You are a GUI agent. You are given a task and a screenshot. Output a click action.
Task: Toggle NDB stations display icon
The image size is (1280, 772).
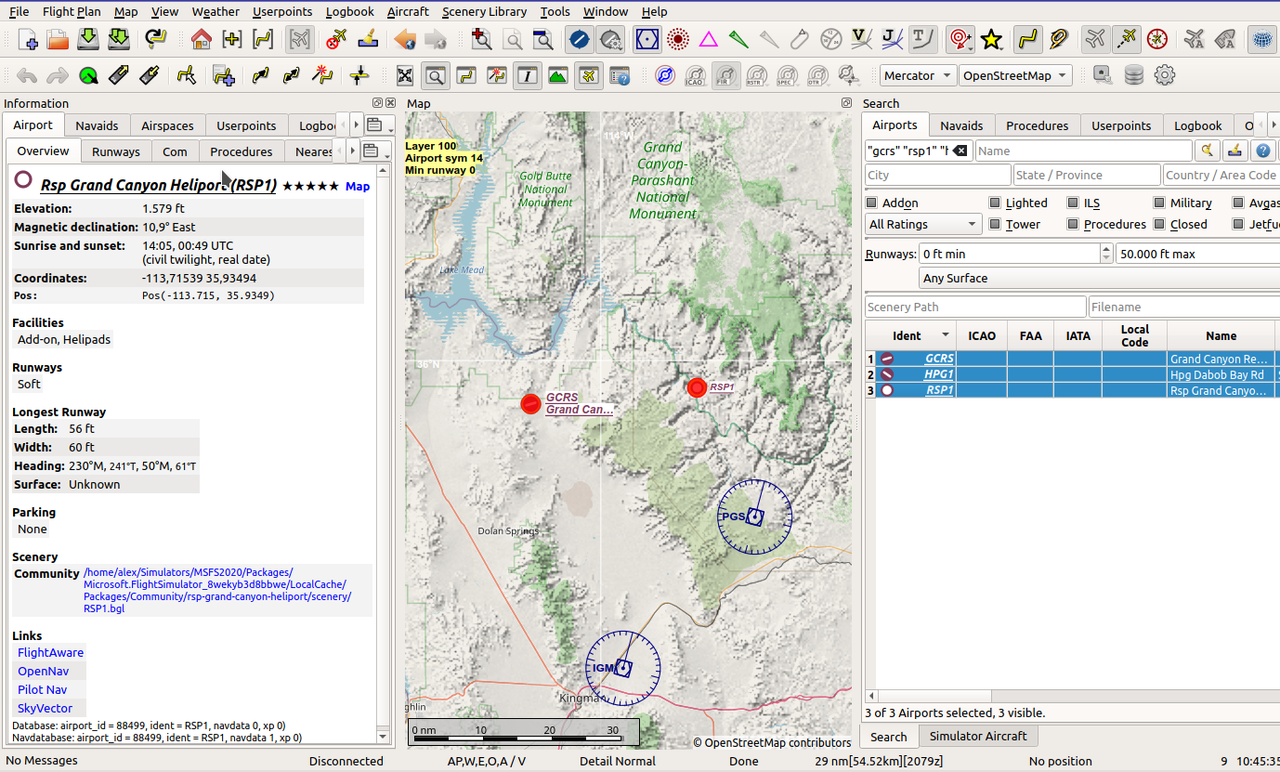click(678, 40)
